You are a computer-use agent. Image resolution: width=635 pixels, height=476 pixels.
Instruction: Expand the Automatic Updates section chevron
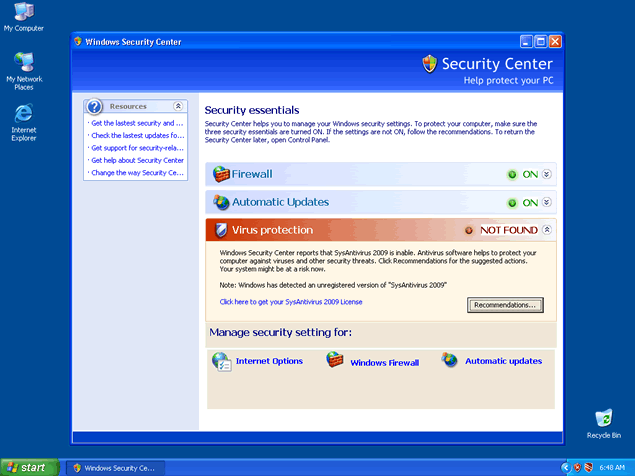click(x=547, y=202)
